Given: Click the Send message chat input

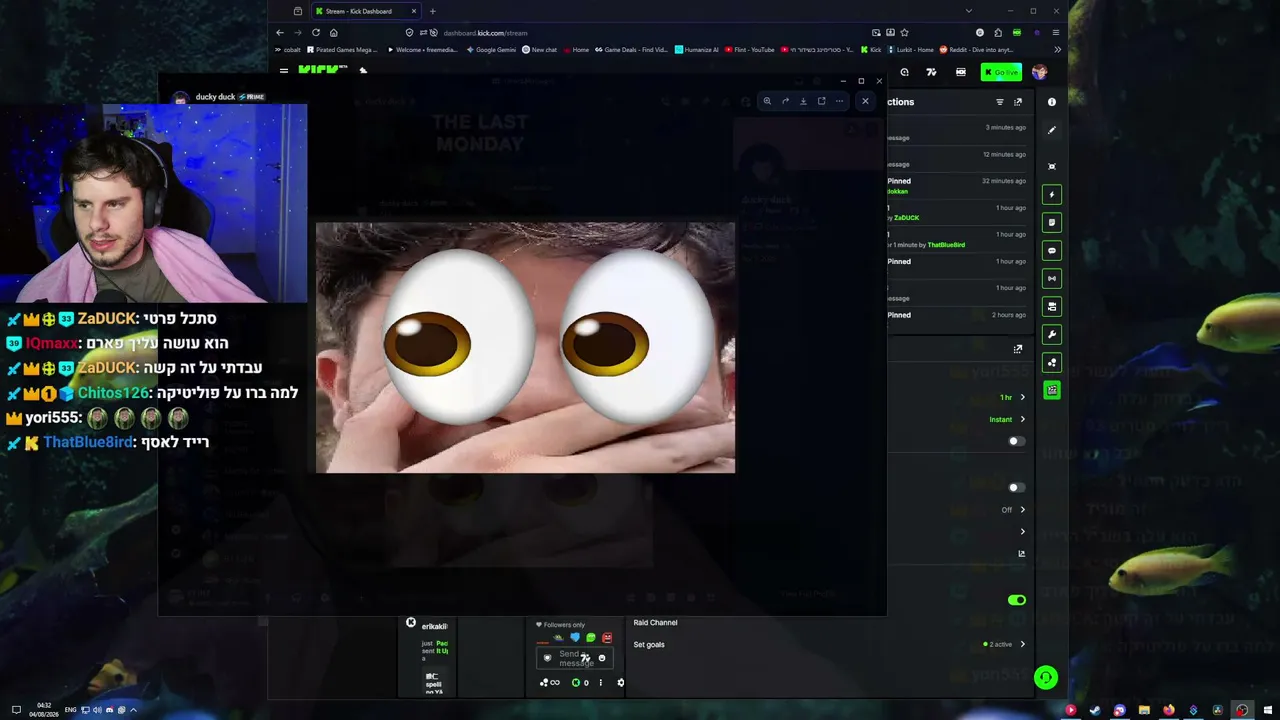Looking at the screenshot, I should 575,658.
